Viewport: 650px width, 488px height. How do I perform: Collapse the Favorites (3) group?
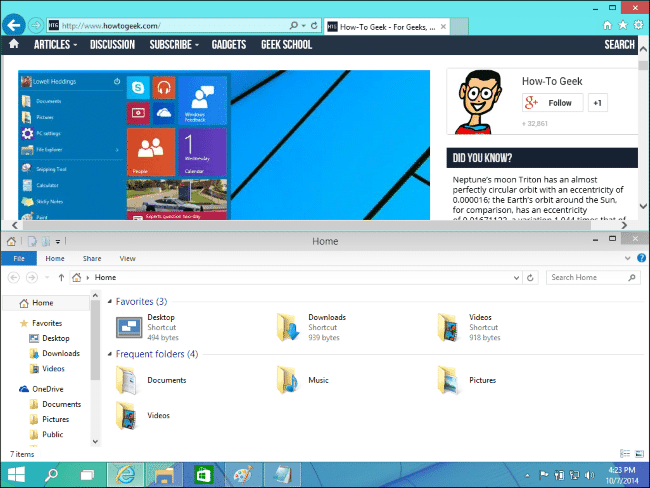pos(110,301)
